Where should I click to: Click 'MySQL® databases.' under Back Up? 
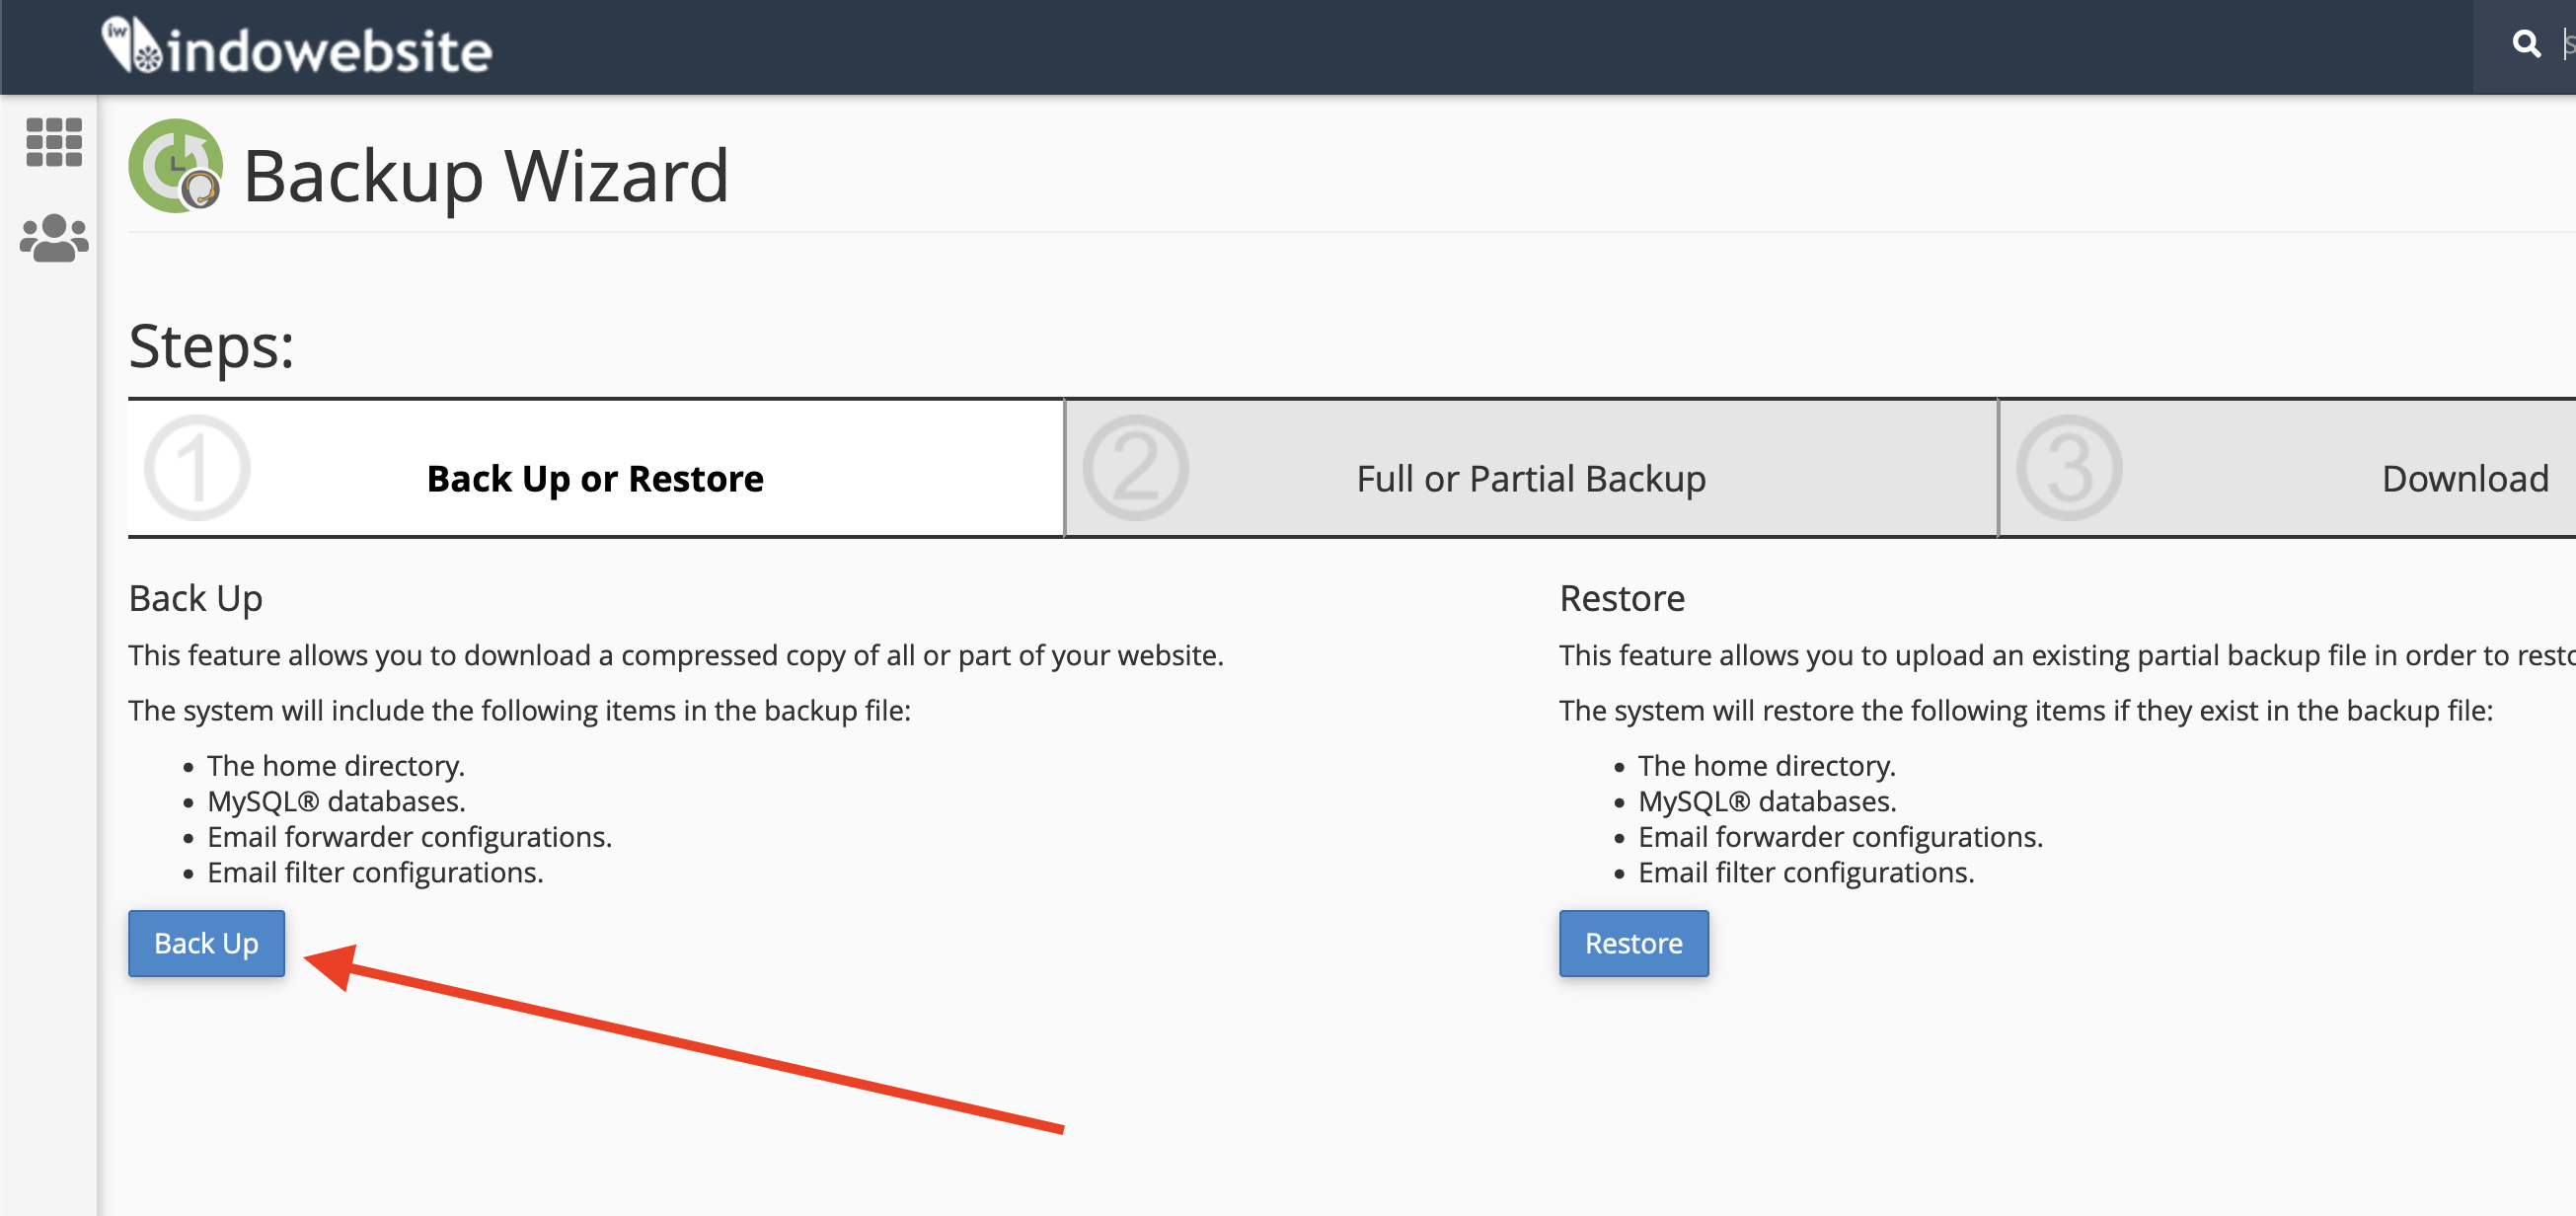point(336,801)
